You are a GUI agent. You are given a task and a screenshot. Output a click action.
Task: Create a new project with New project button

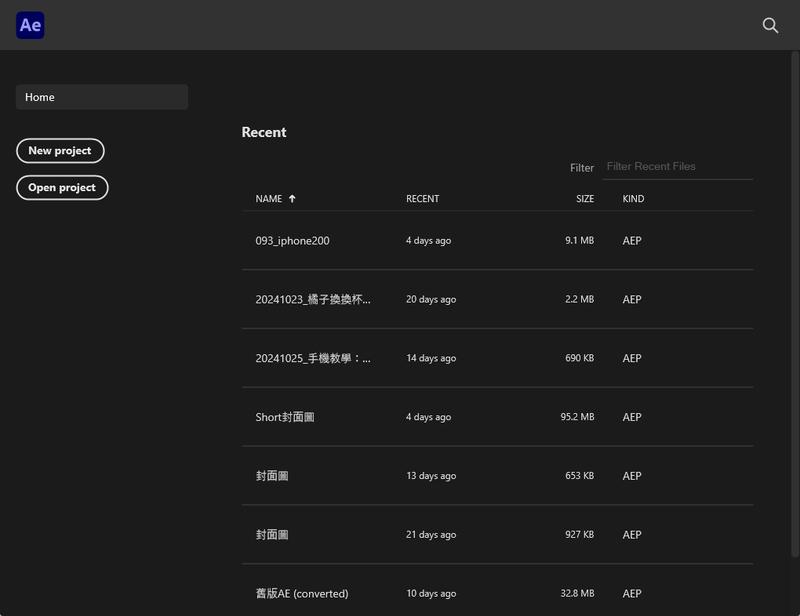pyautogui.click(x=60, y=151)
